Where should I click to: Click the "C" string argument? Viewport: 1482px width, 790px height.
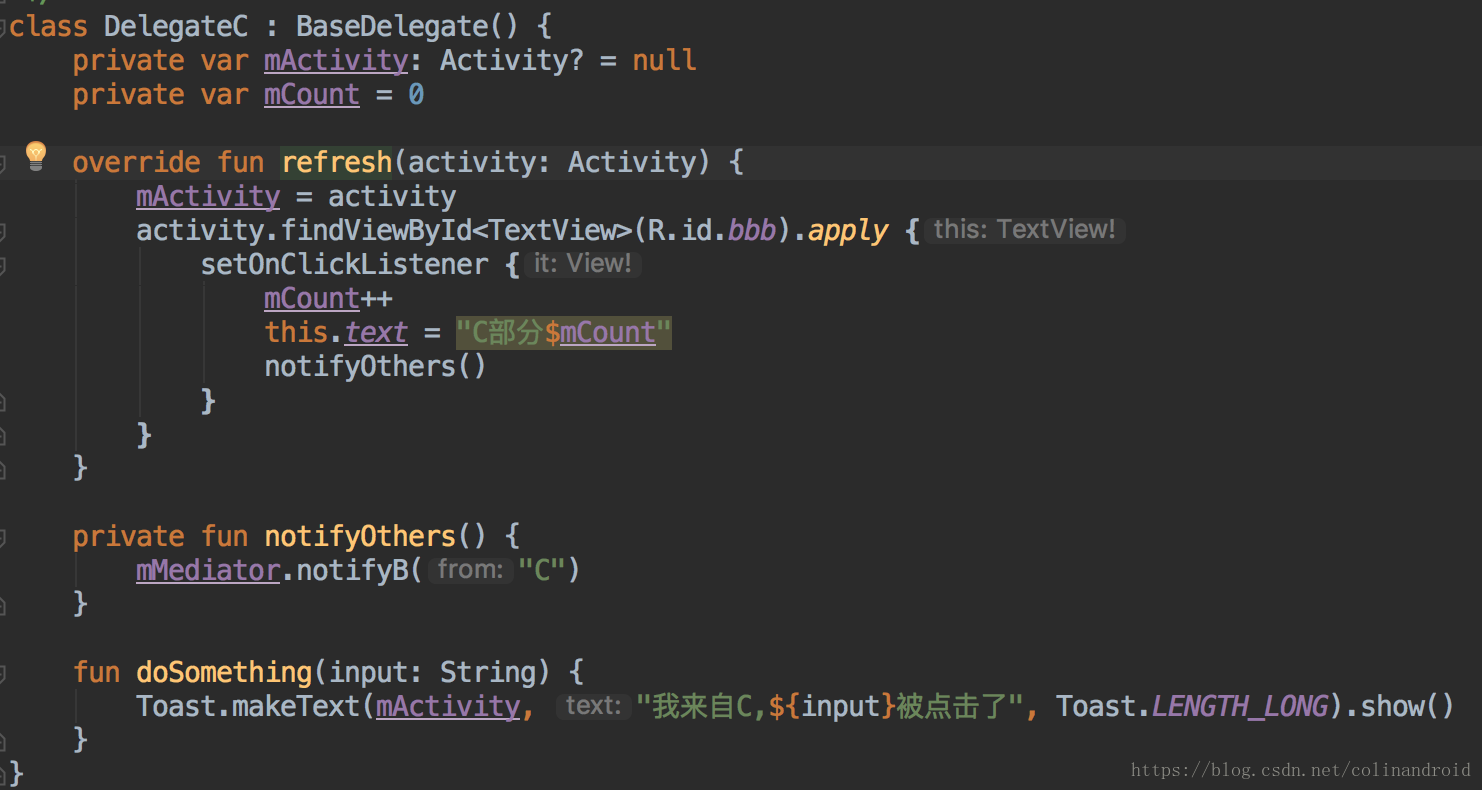click(542, 571)
